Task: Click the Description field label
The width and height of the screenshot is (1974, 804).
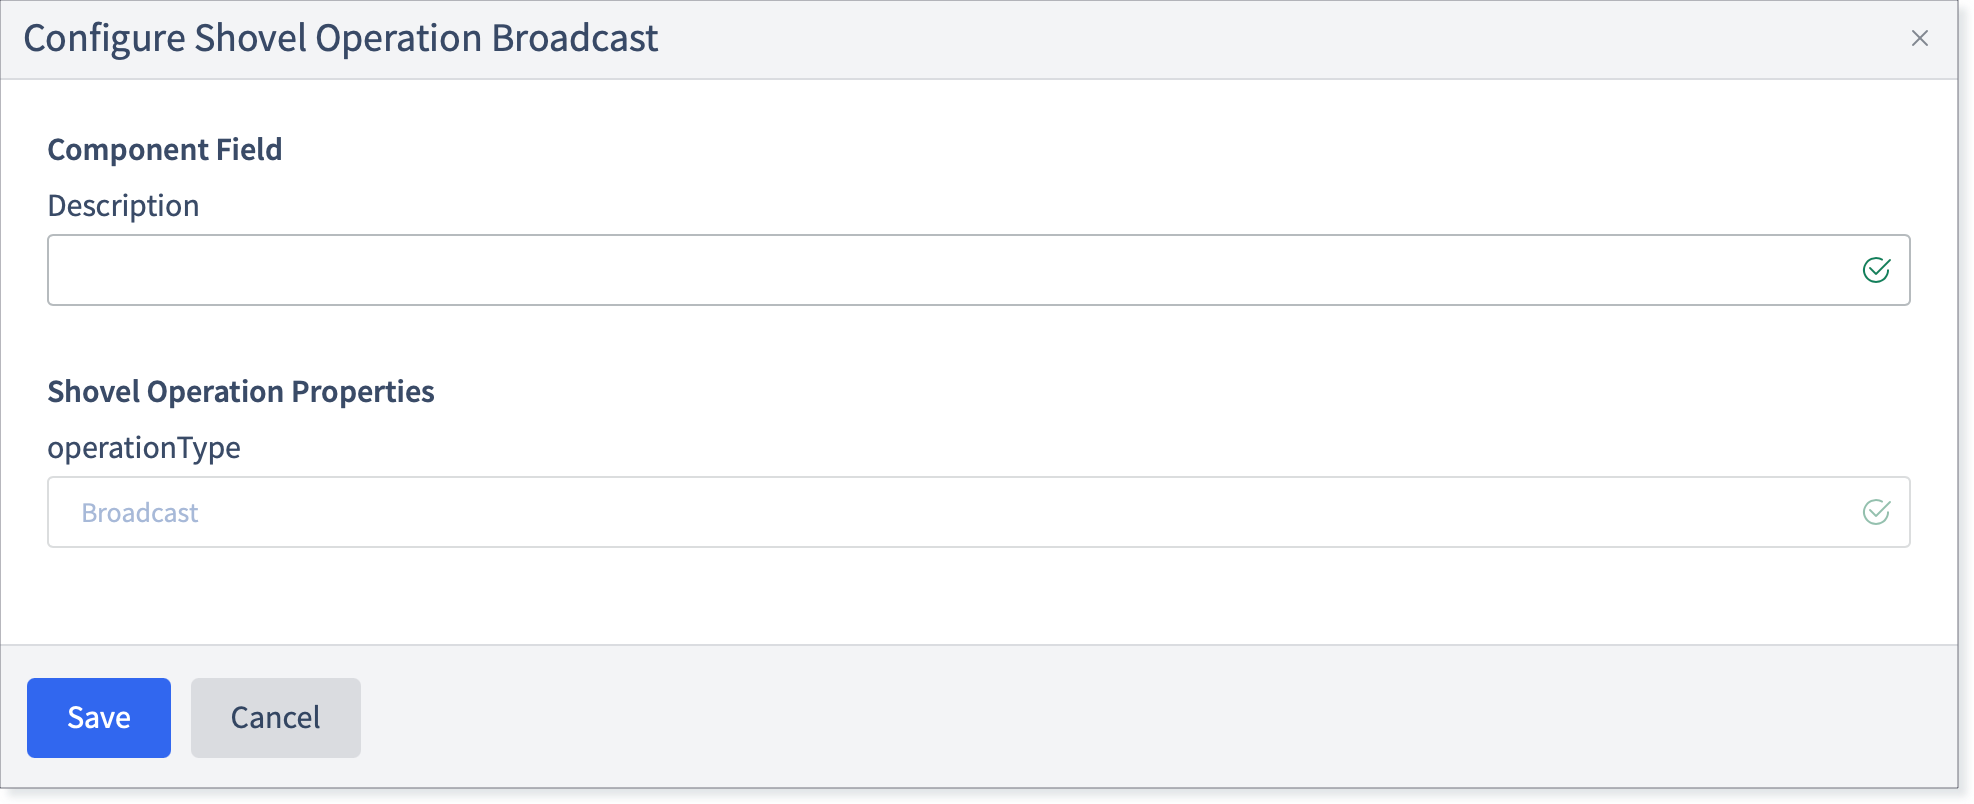Action: (x=124, y=206)
